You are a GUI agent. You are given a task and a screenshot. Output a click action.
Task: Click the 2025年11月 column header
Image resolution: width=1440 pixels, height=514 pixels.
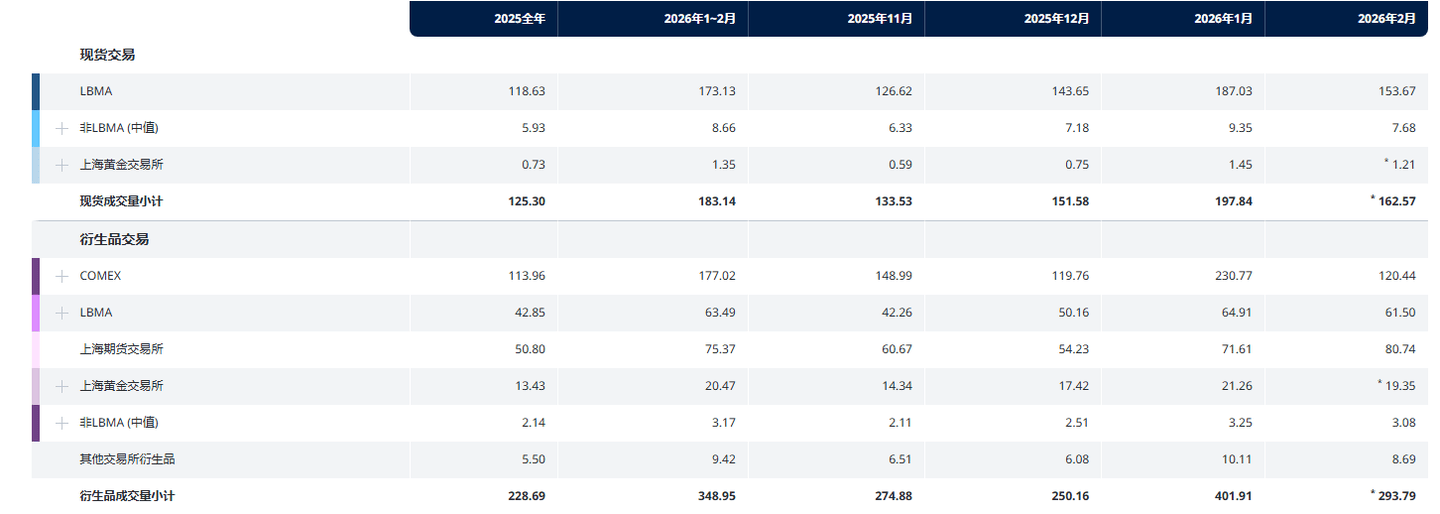point(879,19)
